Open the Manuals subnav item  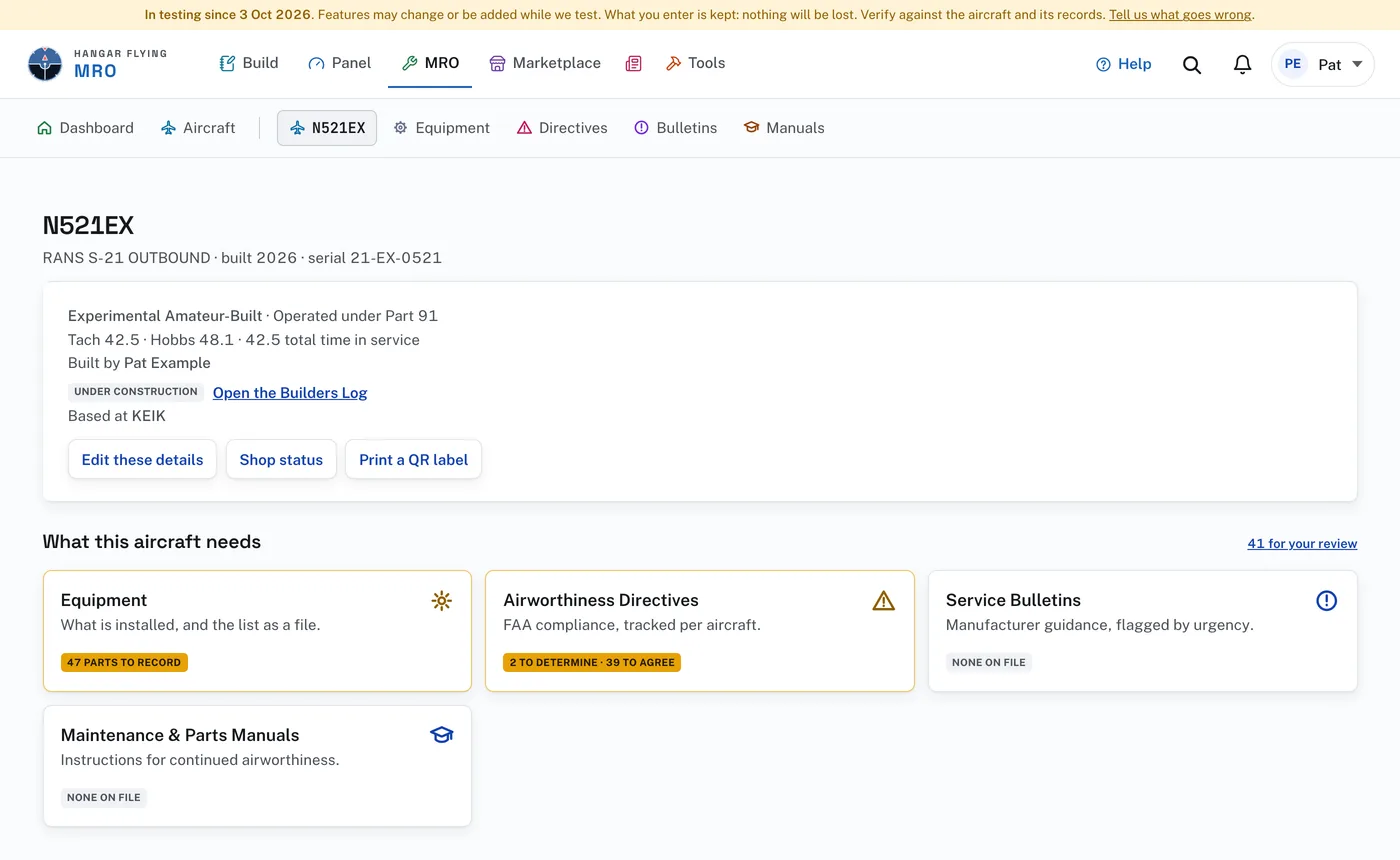(x=784, y=128)
